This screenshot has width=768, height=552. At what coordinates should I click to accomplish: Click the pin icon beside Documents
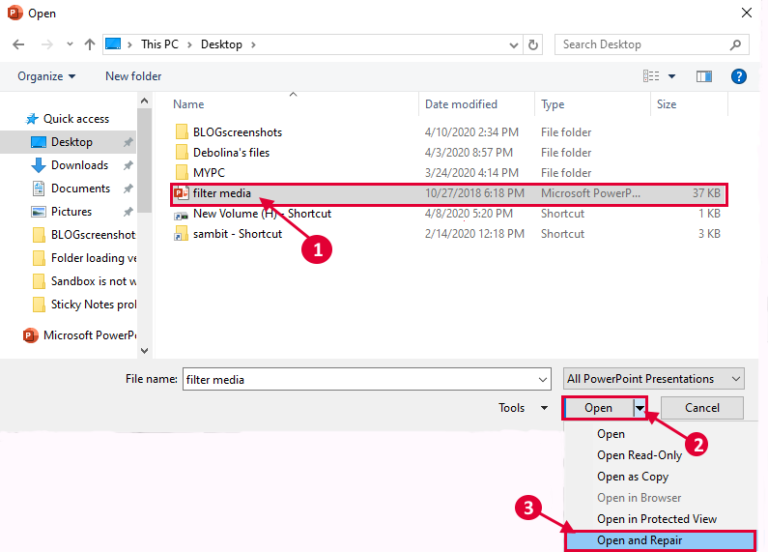click(x=128, y=189)
